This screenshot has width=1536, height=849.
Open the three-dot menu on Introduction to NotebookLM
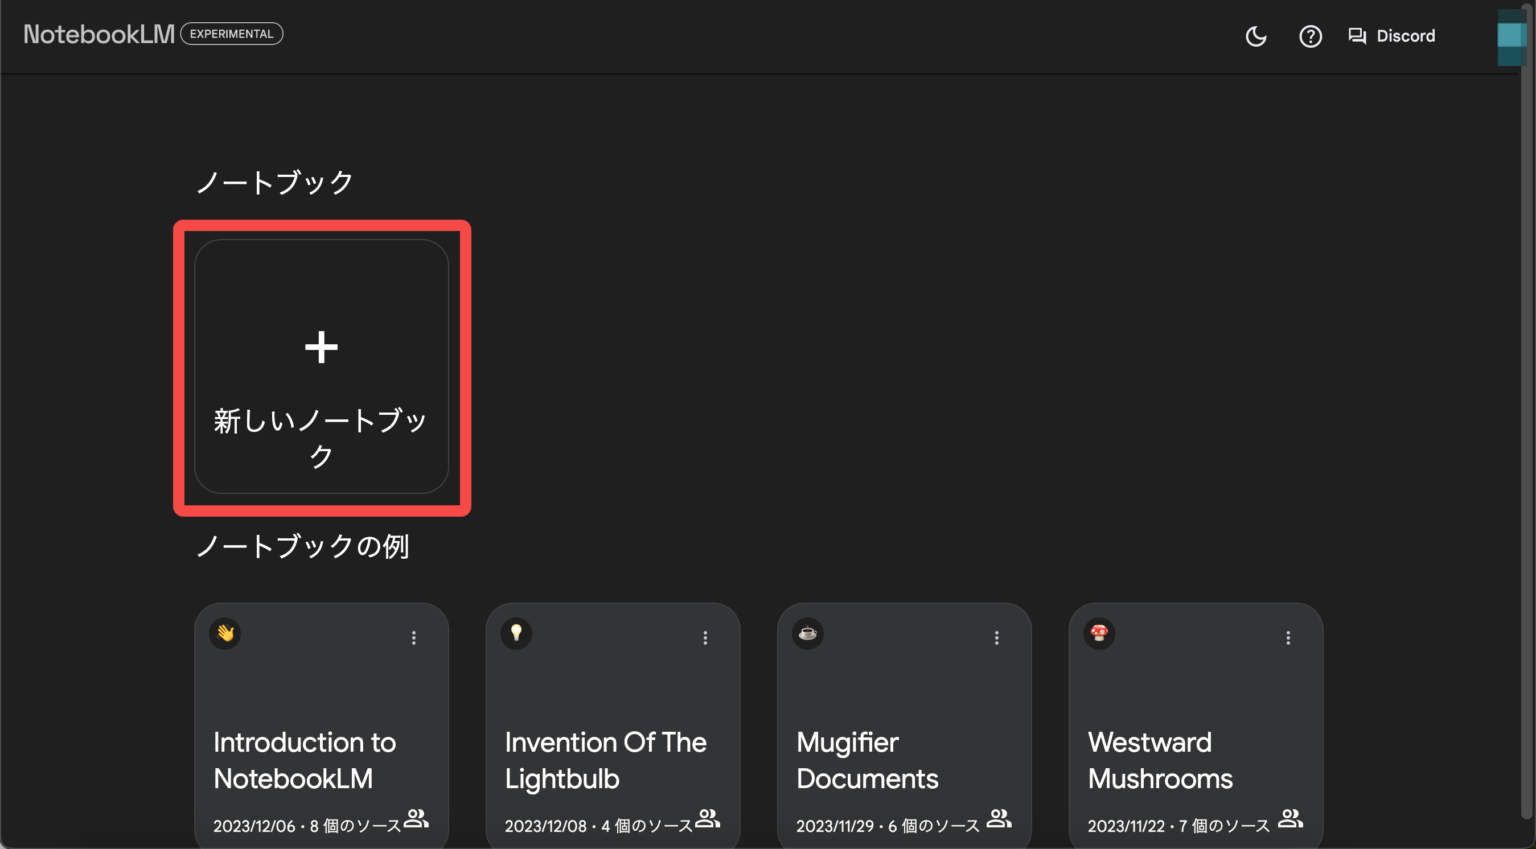[413, 637]
